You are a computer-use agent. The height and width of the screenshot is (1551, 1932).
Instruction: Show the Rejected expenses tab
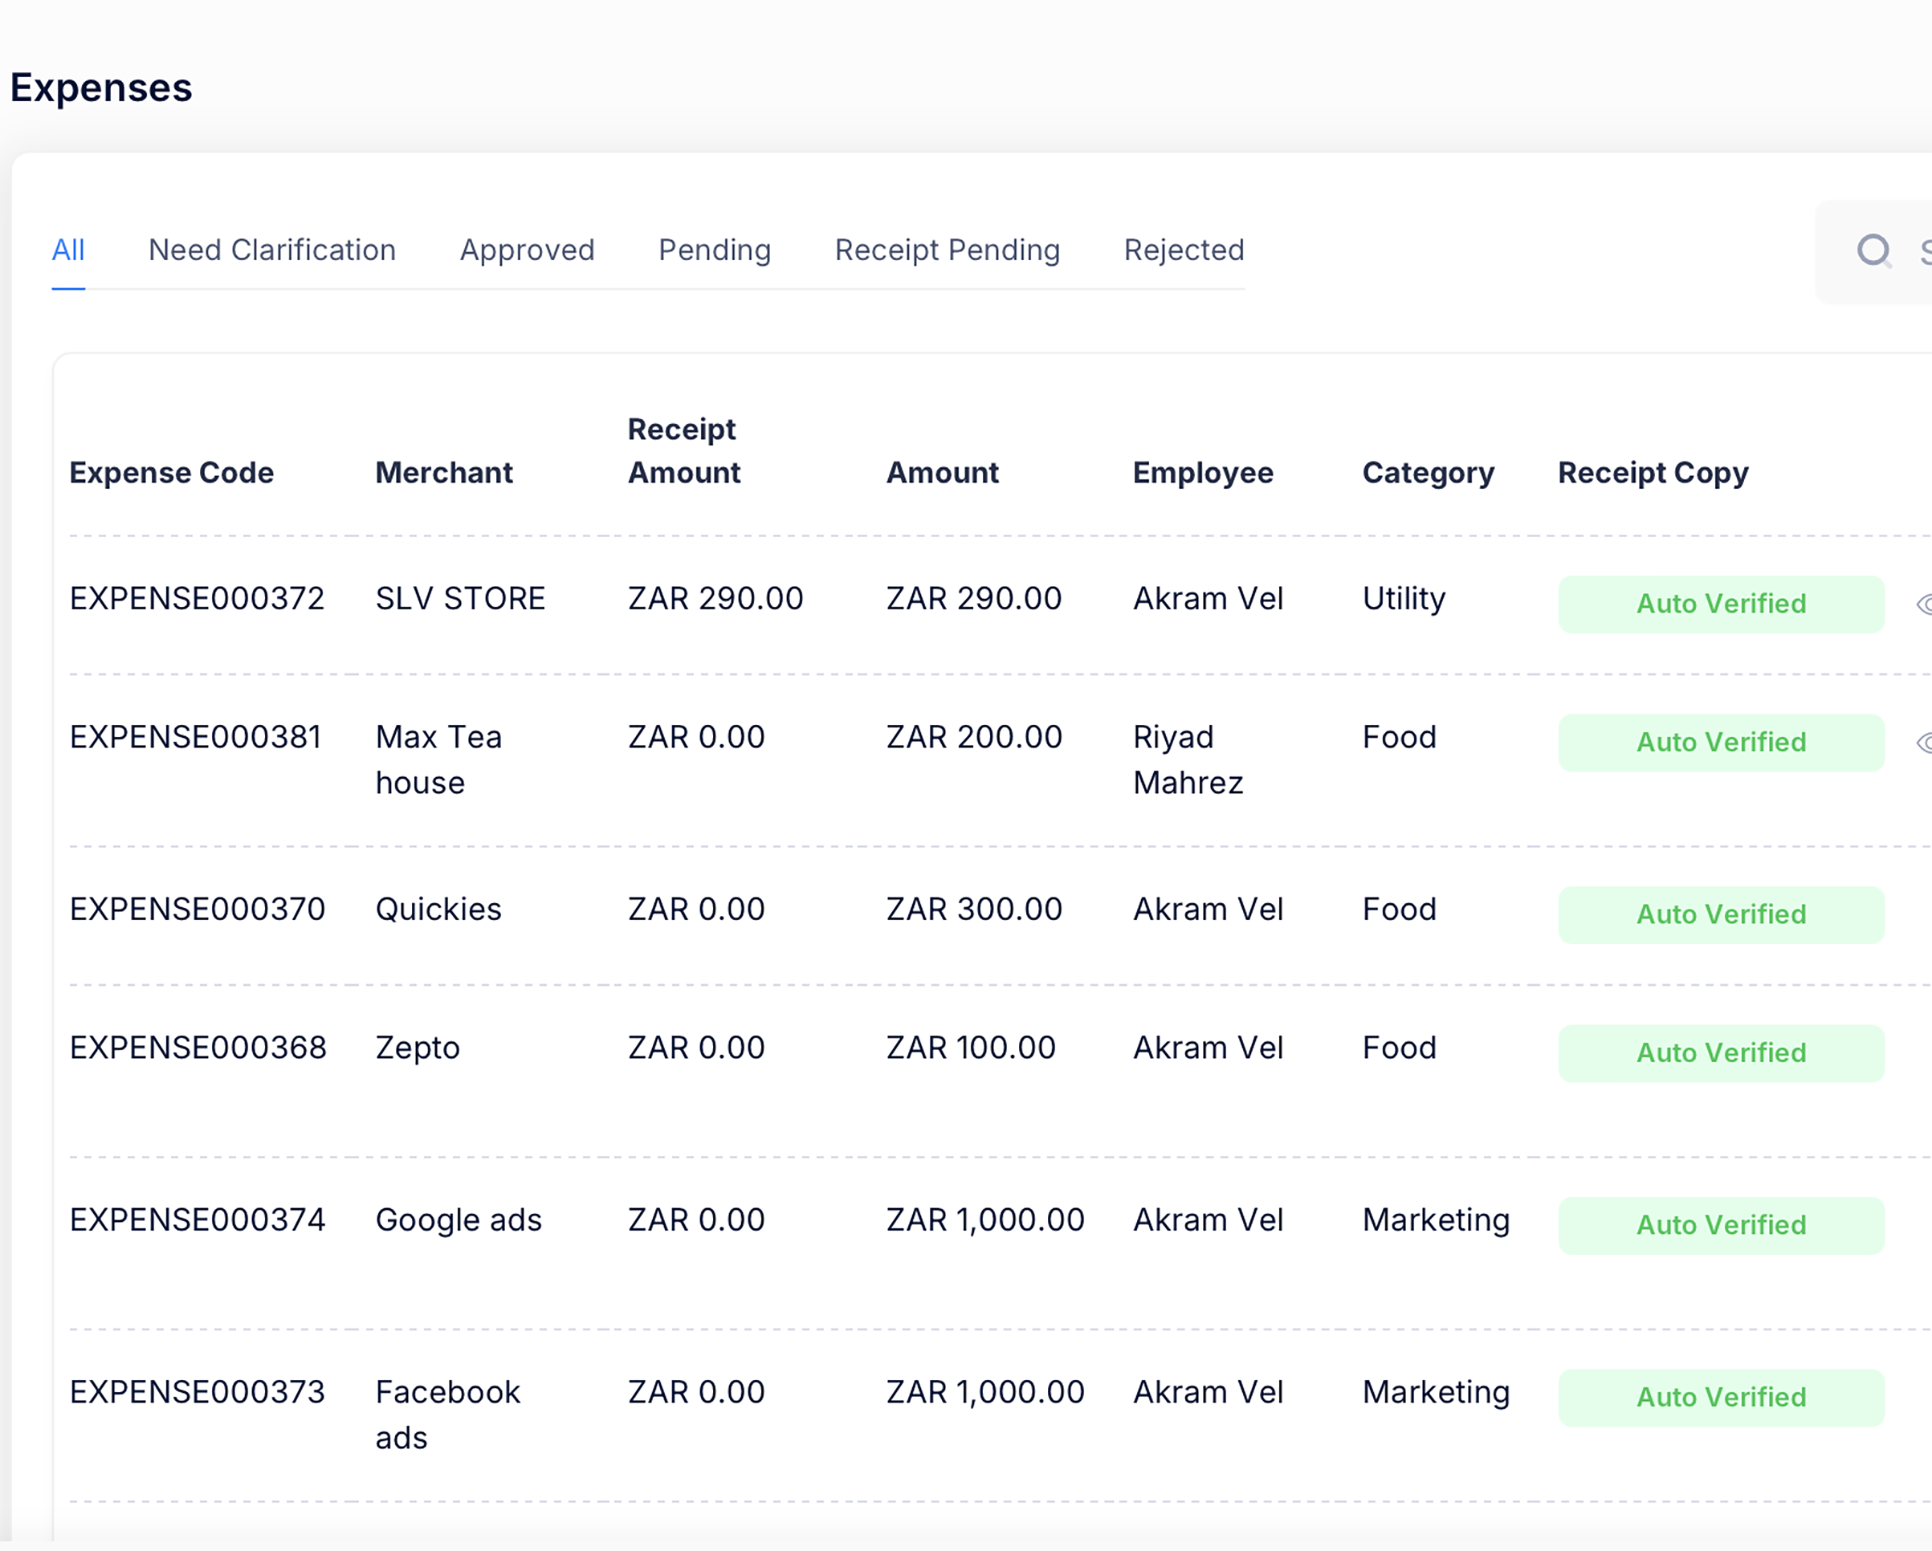coord(1183,250)
